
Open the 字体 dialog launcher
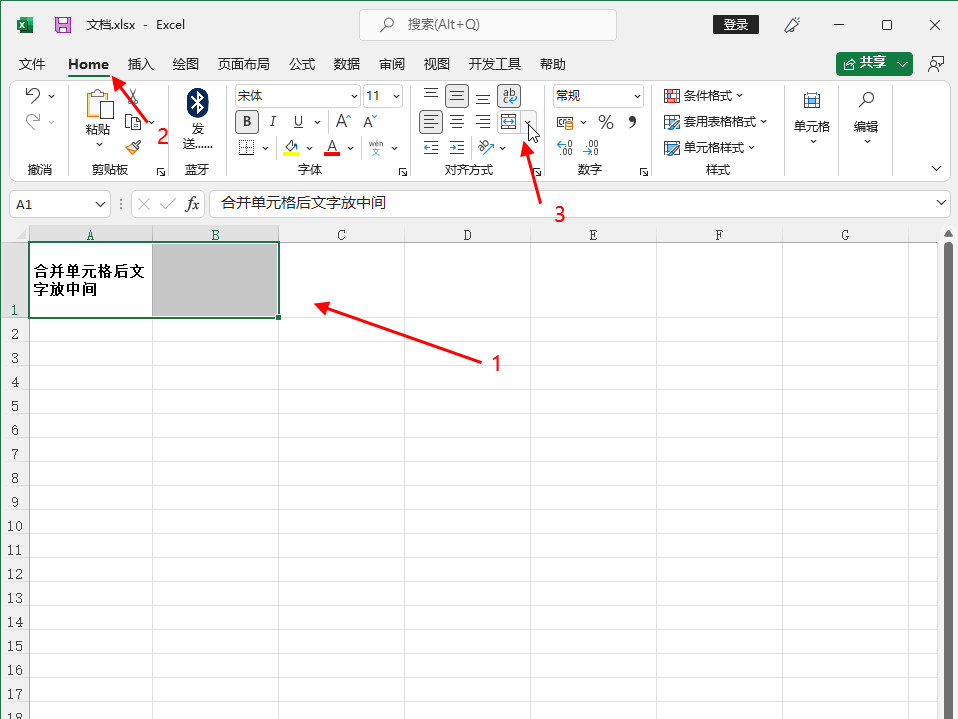(x=403, y=172)
